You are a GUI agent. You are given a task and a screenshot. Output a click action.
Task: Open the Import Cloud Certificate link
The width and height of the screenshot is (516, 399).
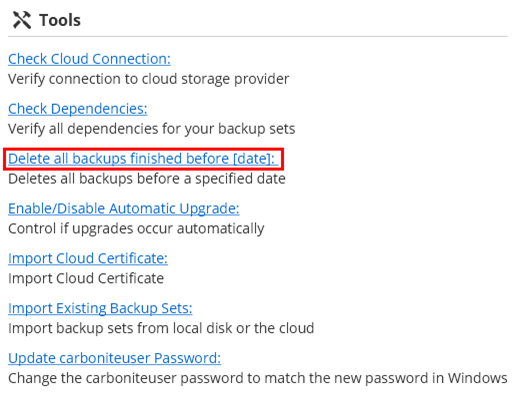88,258
